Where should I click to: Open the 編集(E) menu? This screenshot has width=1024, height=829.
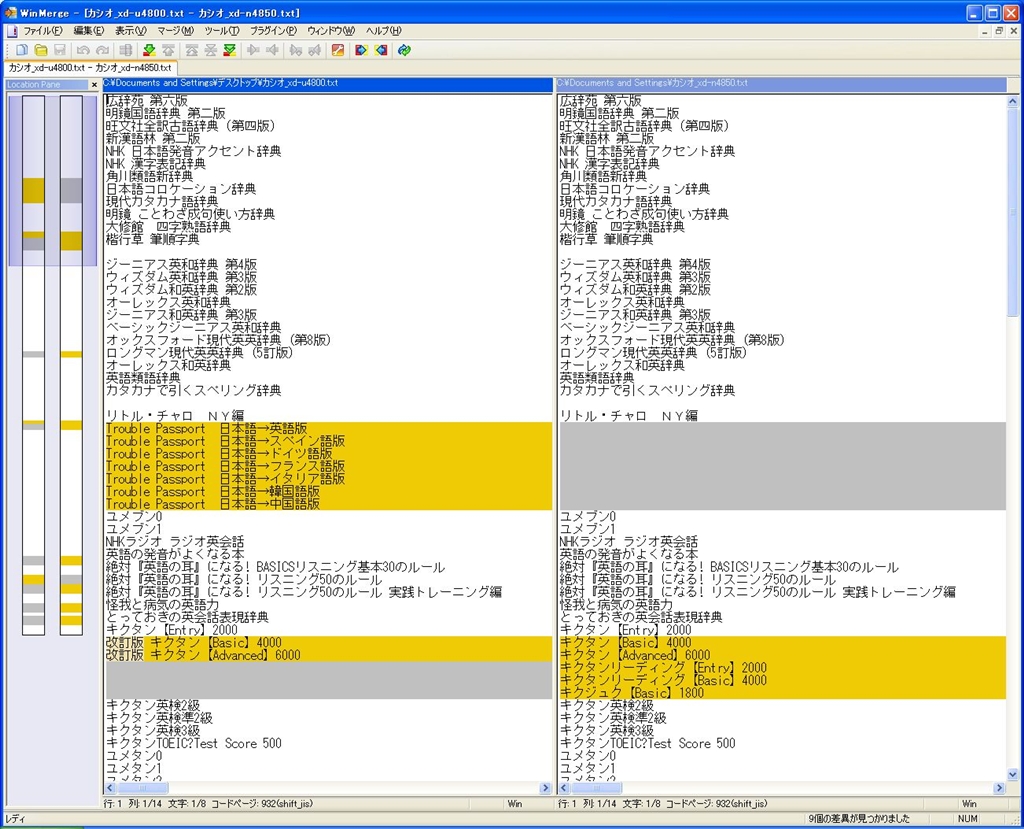pos(89,31)
